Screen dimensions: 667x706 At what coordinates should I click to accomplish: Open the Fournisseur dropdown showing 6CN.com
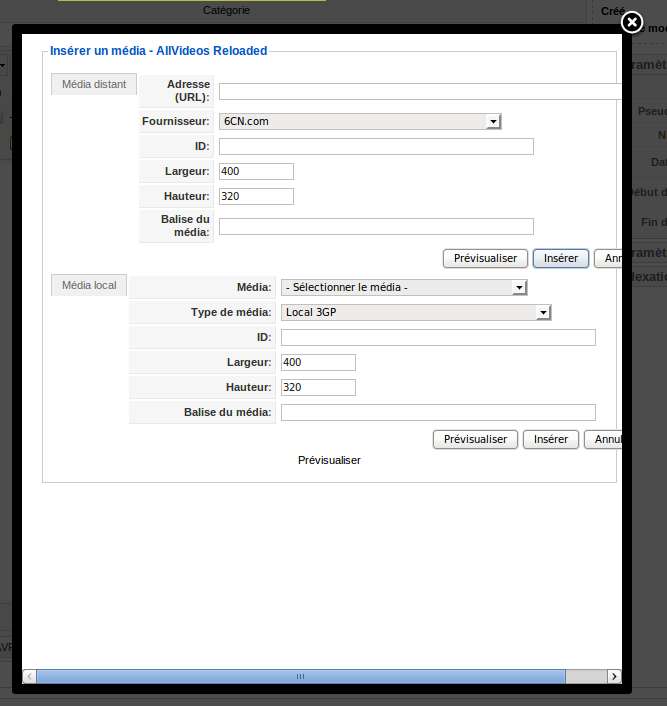coord(359,122)
